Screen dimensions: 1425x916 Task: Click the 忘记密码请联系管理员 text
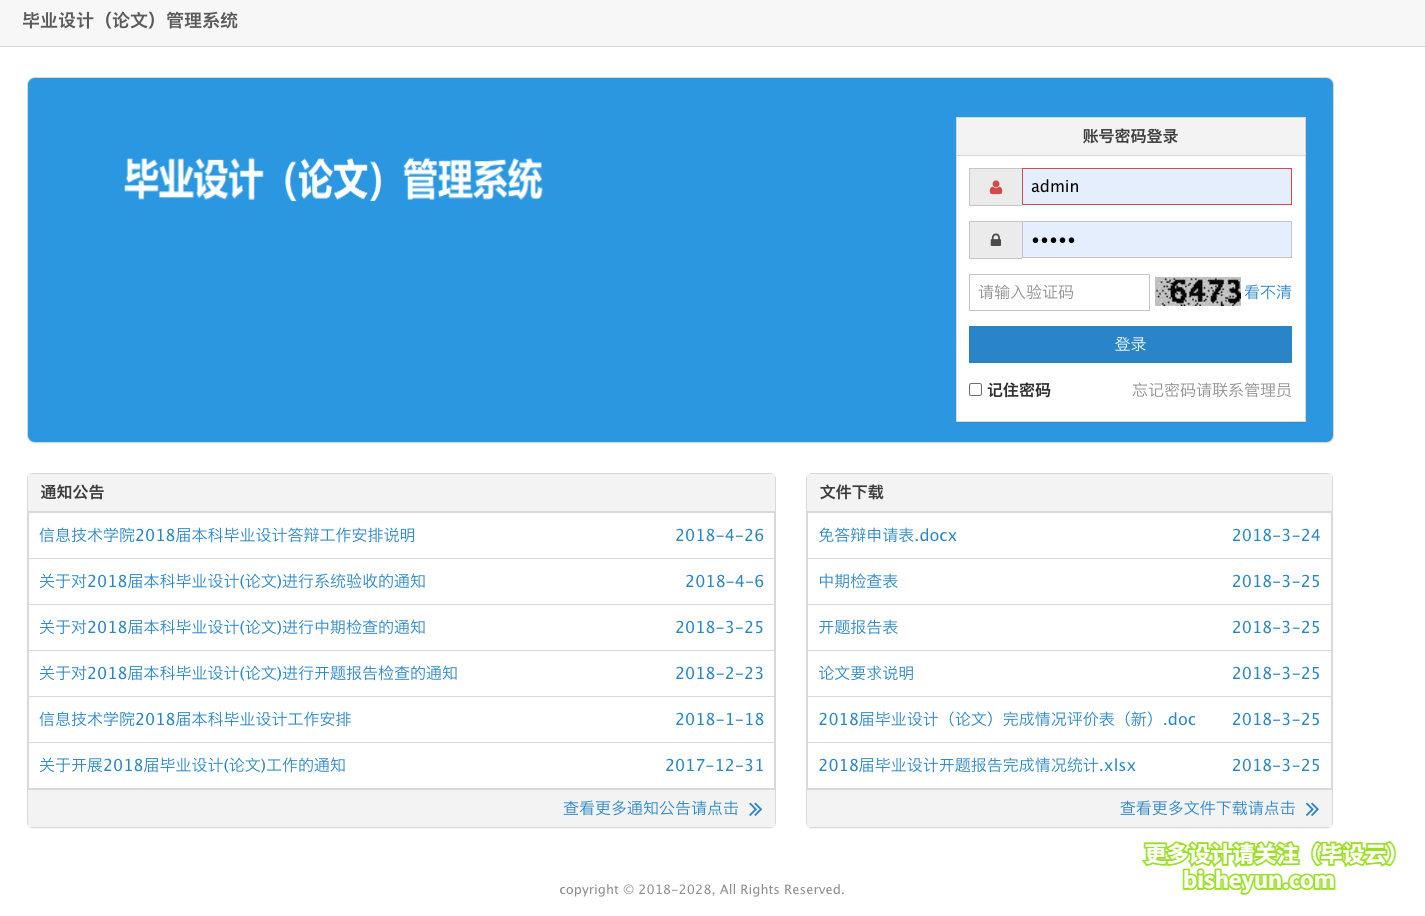point(1211,389)
